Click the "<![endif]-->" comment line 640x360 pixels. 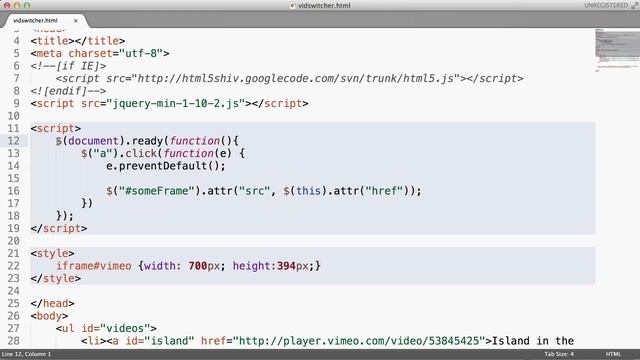coord(68,91)
